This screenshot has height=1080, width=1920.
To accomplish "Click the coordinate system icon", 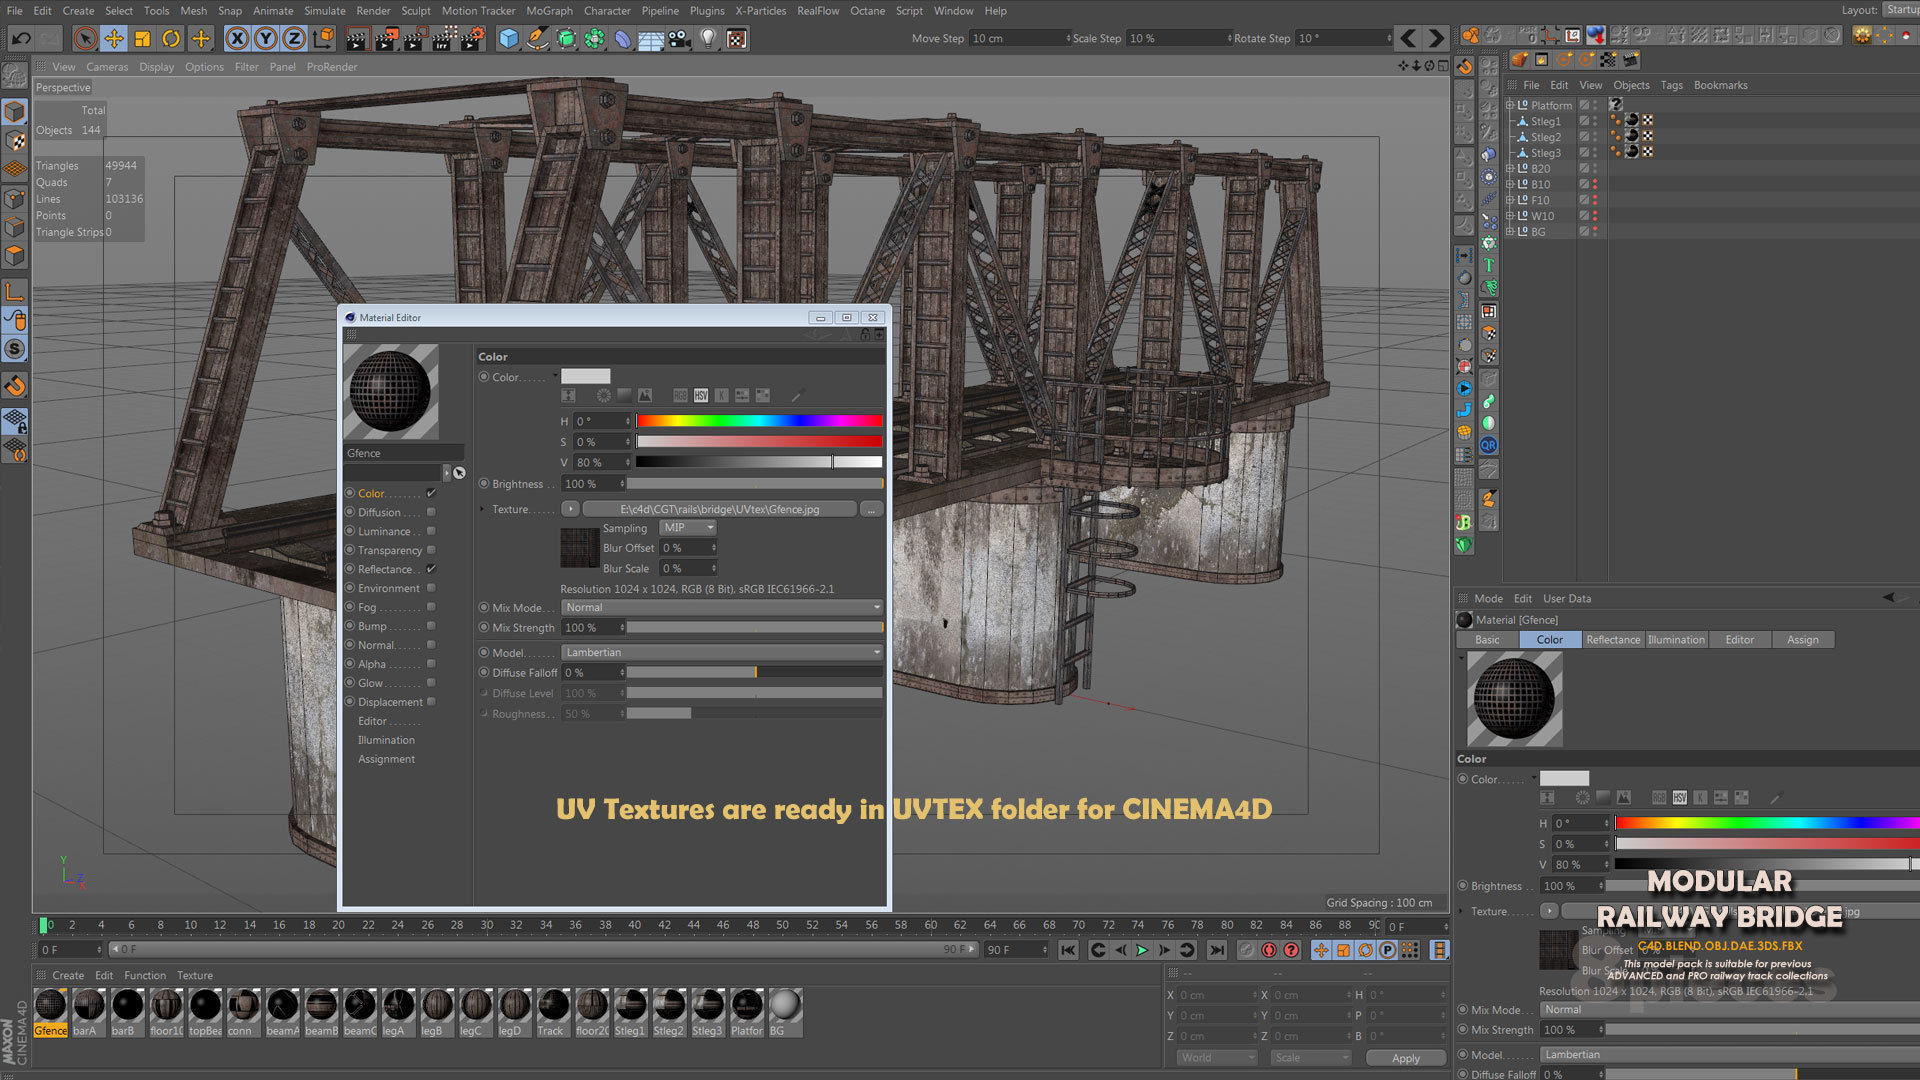I will click(323, 38).
